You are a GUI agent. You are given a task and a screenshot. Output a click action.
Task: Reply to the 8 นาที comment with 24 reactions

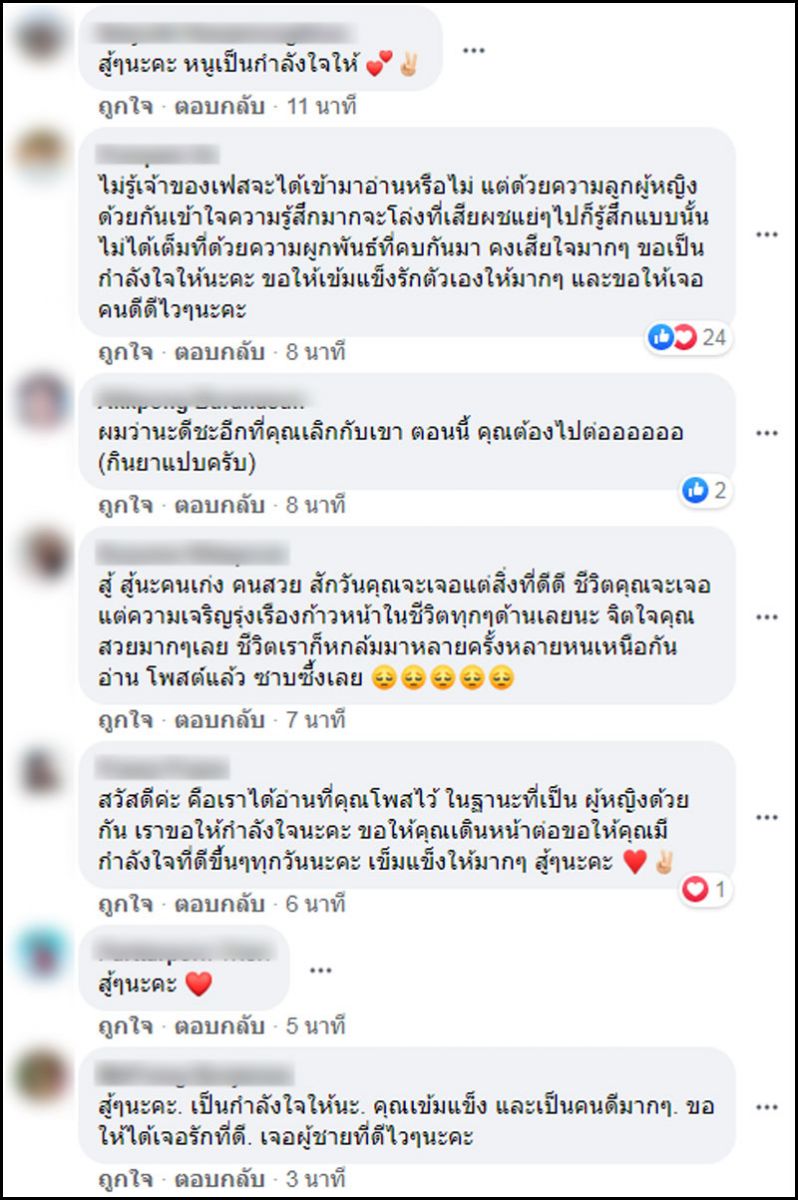click(x=220, y=352)
